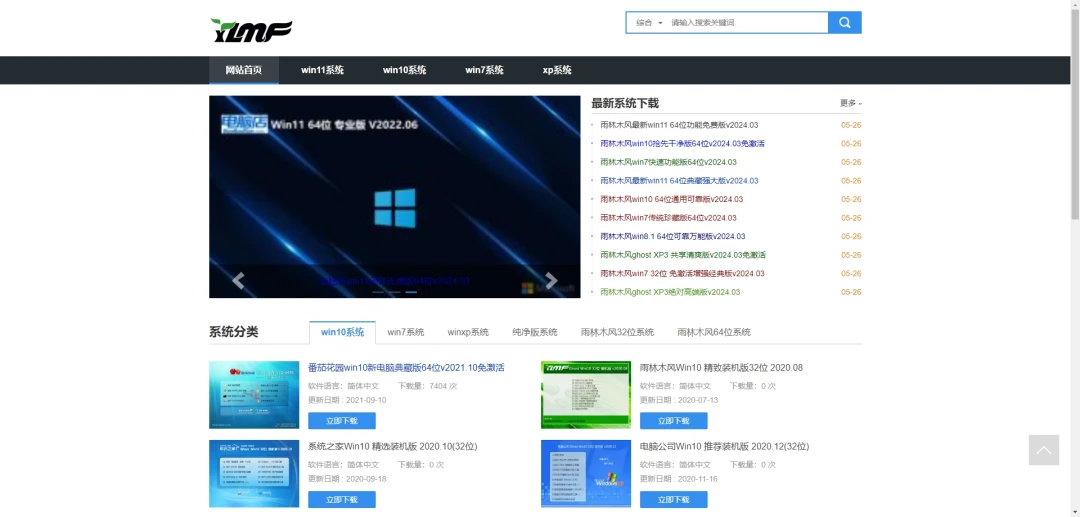Image resolution: width=1080 pixels, height=517 pixels.
Task: Click thumbnail of 番茄花园win10新电脑典藏版
Action: click(x=254, y=395)
